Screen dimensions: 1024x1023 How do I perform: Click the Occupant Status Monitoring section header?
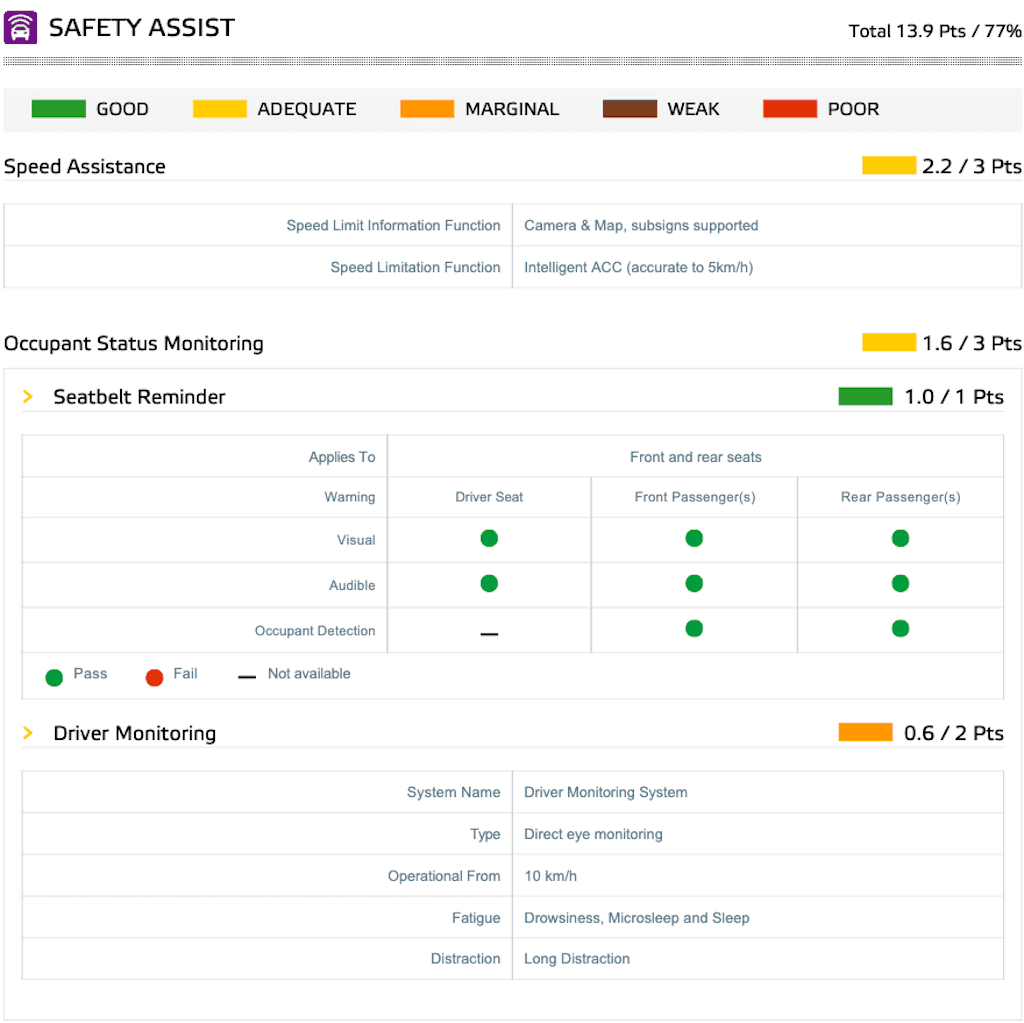click(x=134, y=343)
